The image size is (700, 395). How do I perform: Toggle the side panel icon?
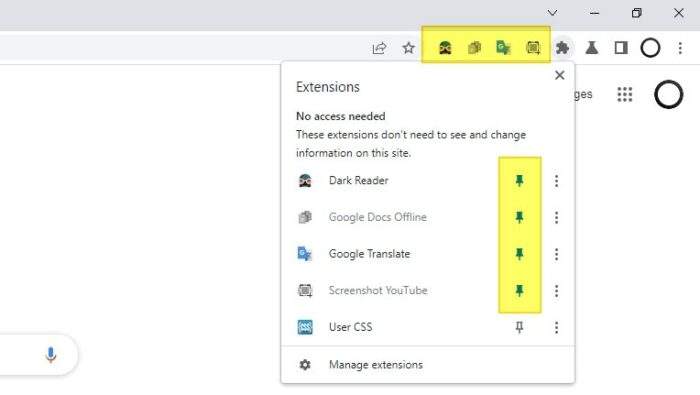[x=621, y=48]
